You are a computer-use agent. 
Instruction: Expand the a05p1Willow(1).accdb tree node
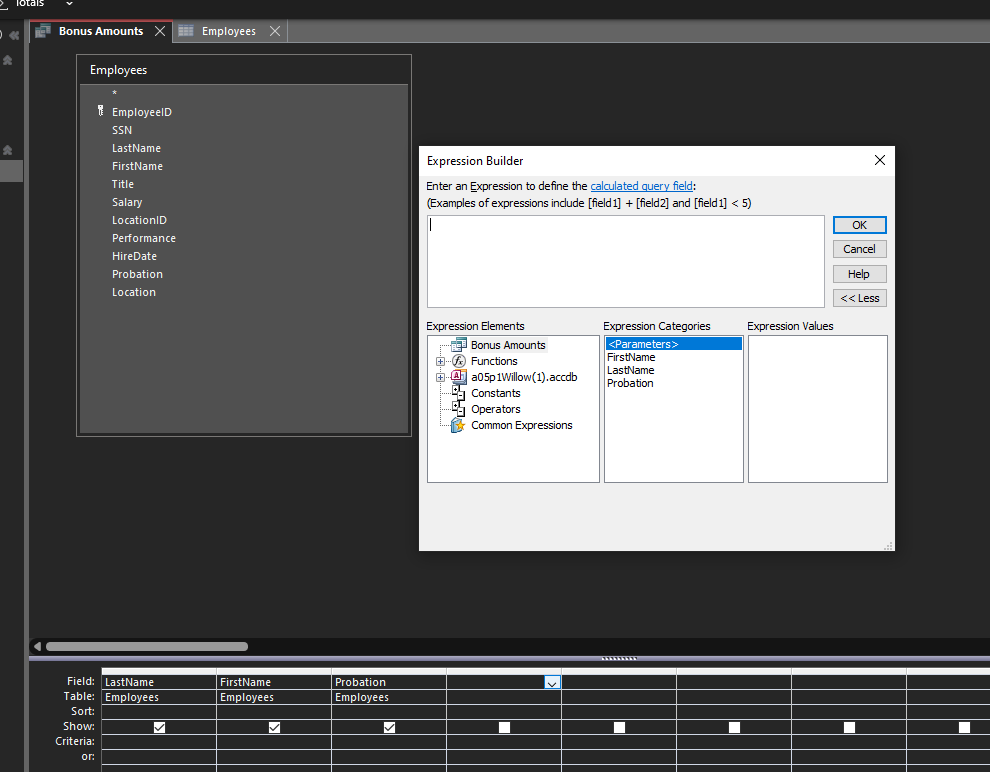tap(440, 377)
